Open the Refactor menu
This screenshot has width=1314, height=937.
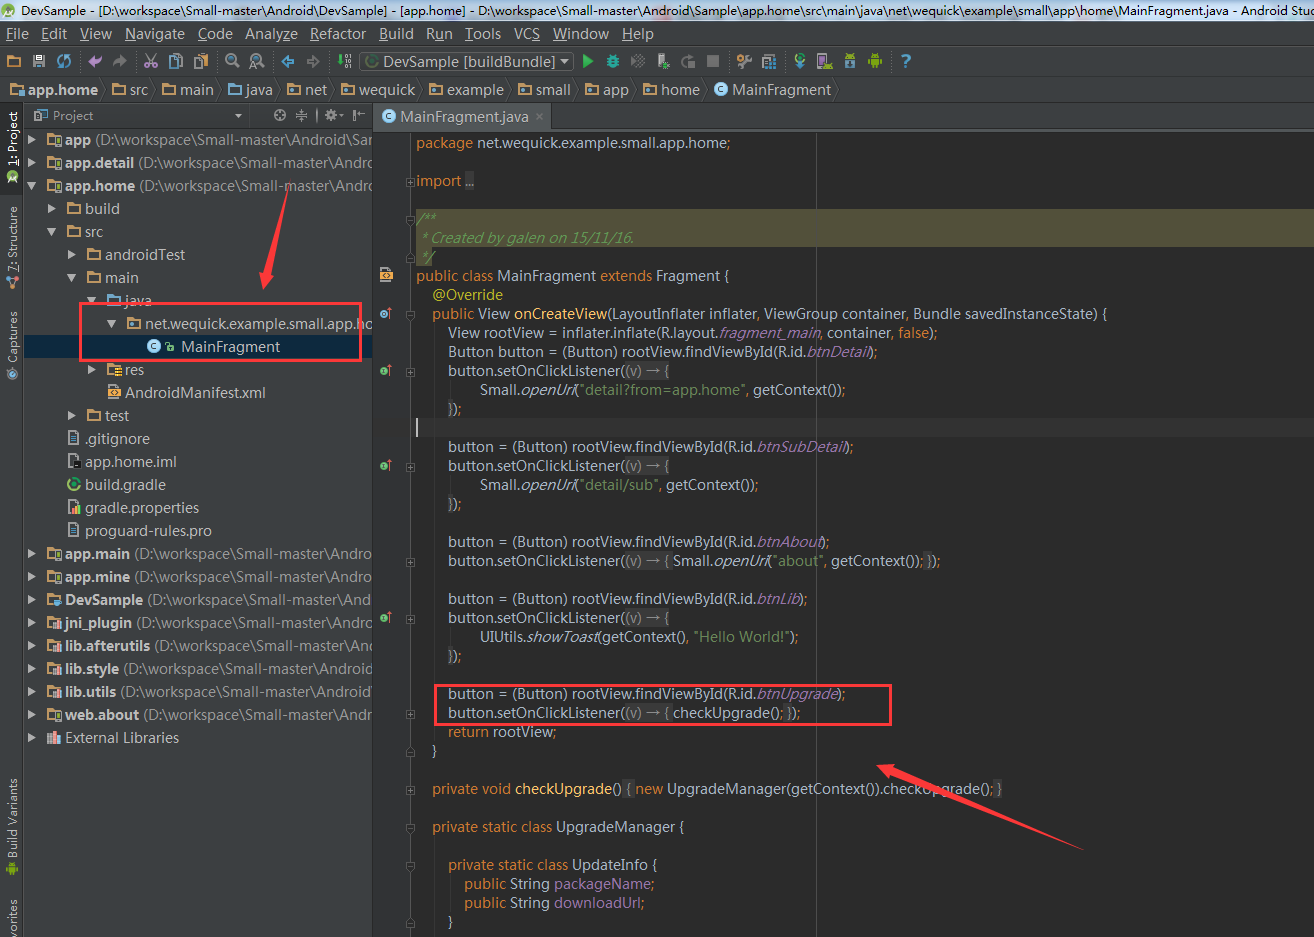click(337, 34)
